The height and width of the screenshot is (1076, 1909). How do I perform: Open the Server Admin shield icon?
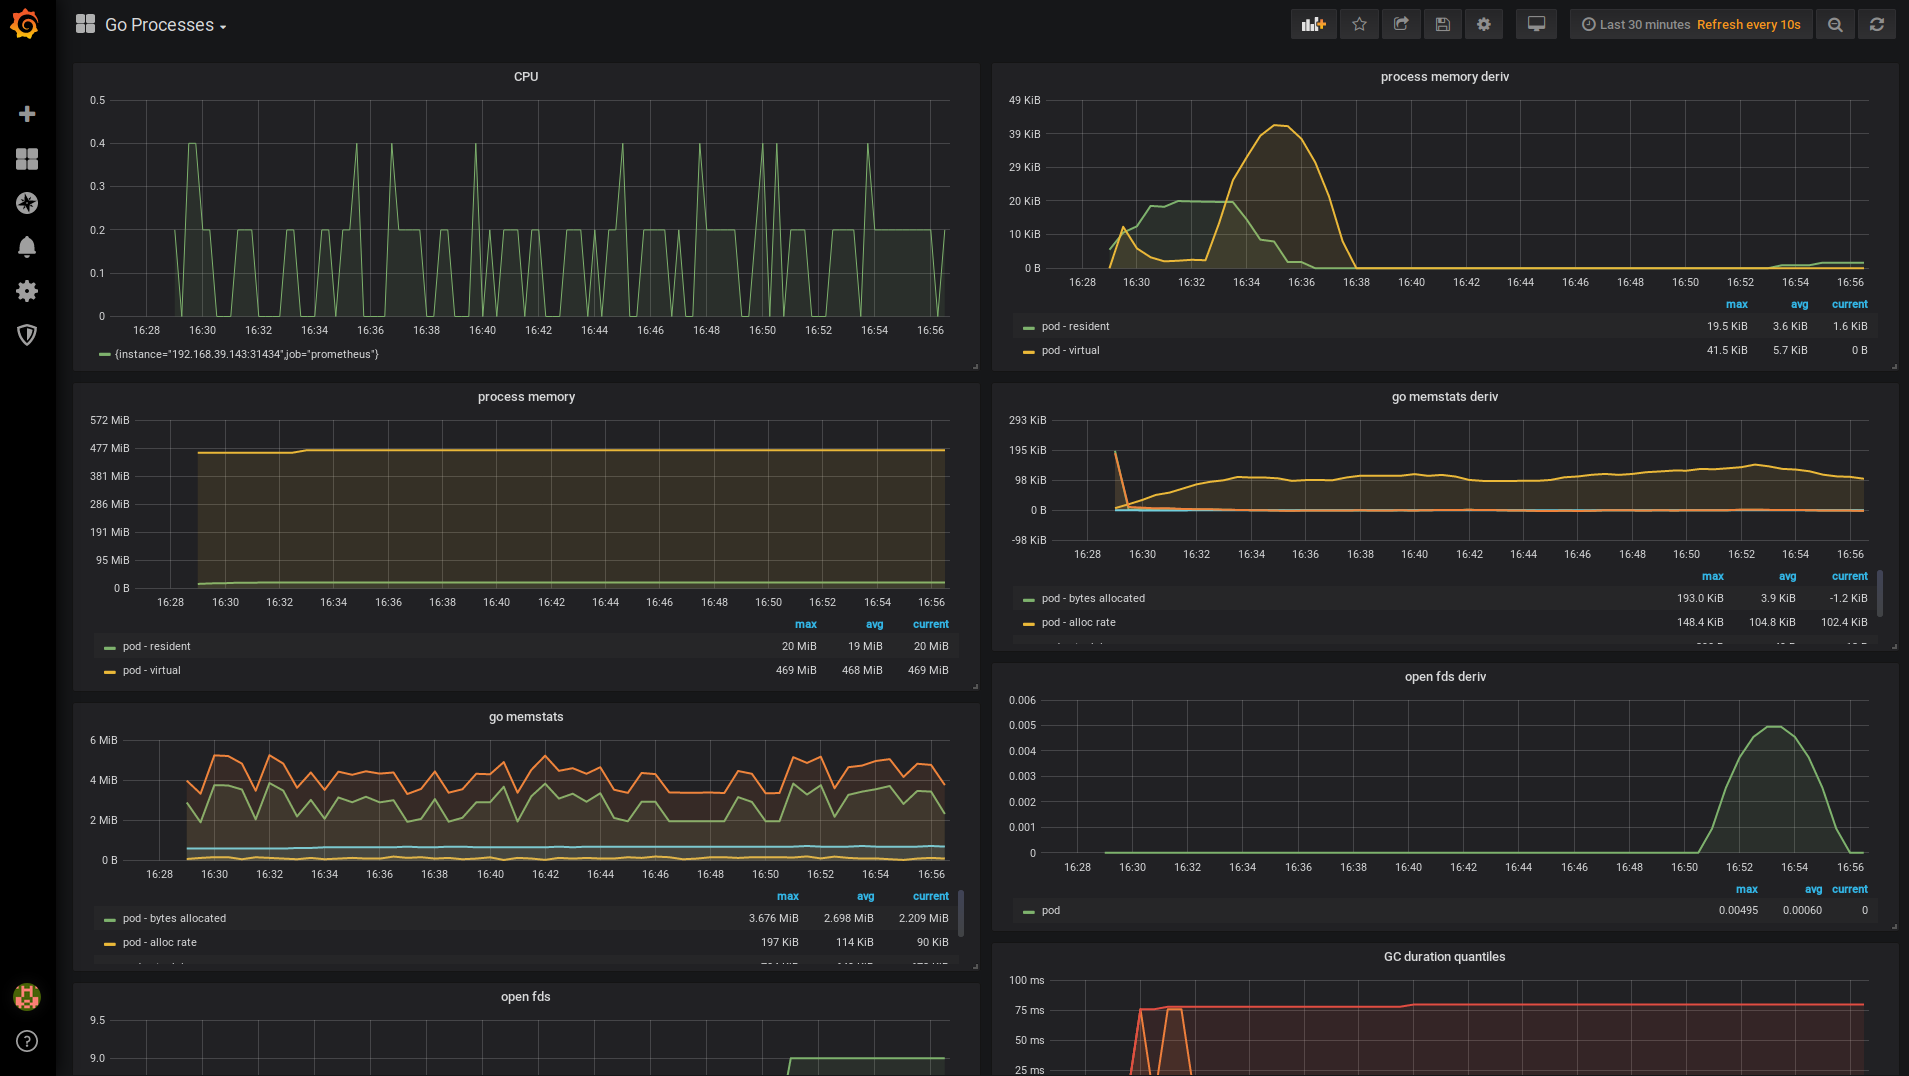pos(27,335)
